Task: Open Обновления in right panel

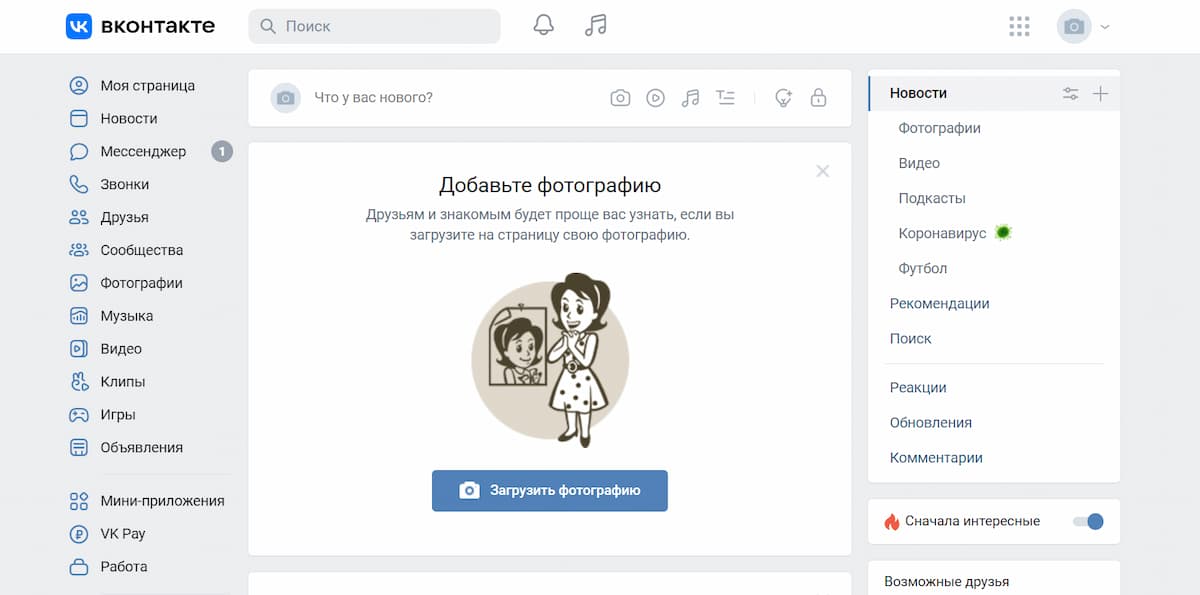Action: (931, 422)
